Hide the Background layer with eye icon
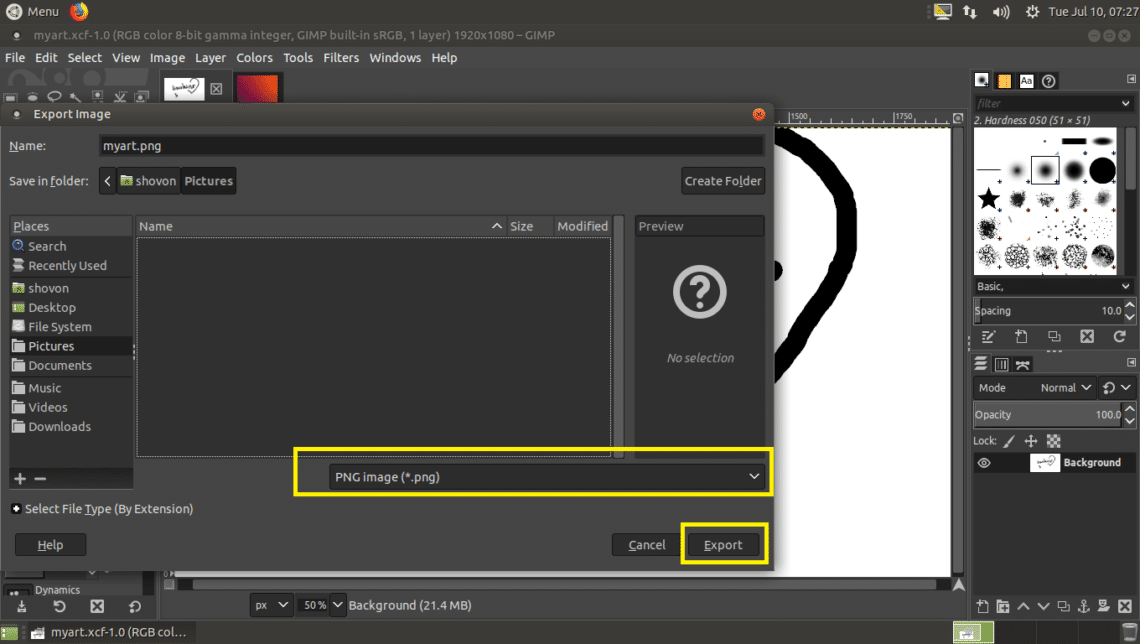Image resolution: width=1140 pixels, height=644 pixels. pos(984,463)
